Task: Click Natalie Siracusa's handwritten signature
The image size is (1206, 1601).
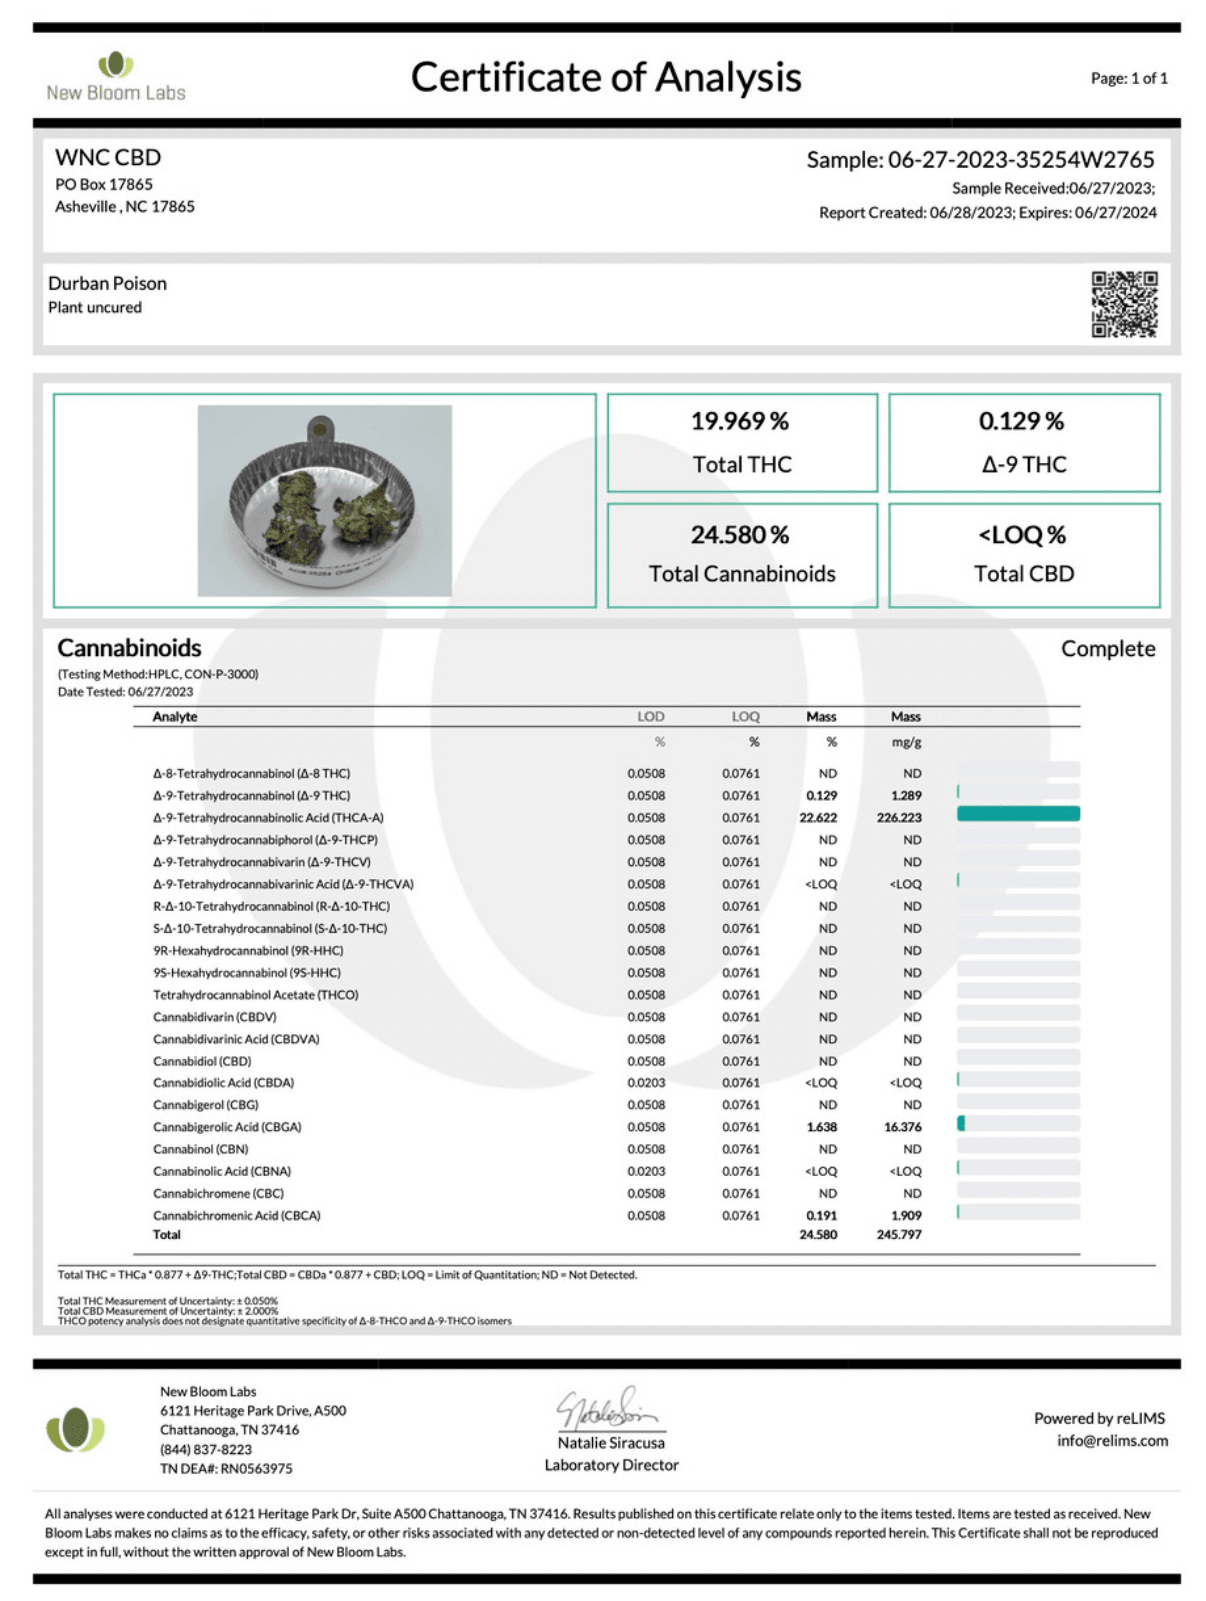Action: (608, 1409)
